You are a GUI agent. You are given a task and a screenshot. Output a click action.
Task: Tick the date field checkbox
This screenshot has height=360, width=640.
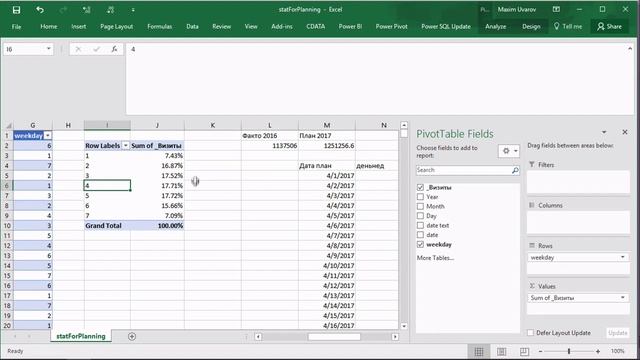420,235
